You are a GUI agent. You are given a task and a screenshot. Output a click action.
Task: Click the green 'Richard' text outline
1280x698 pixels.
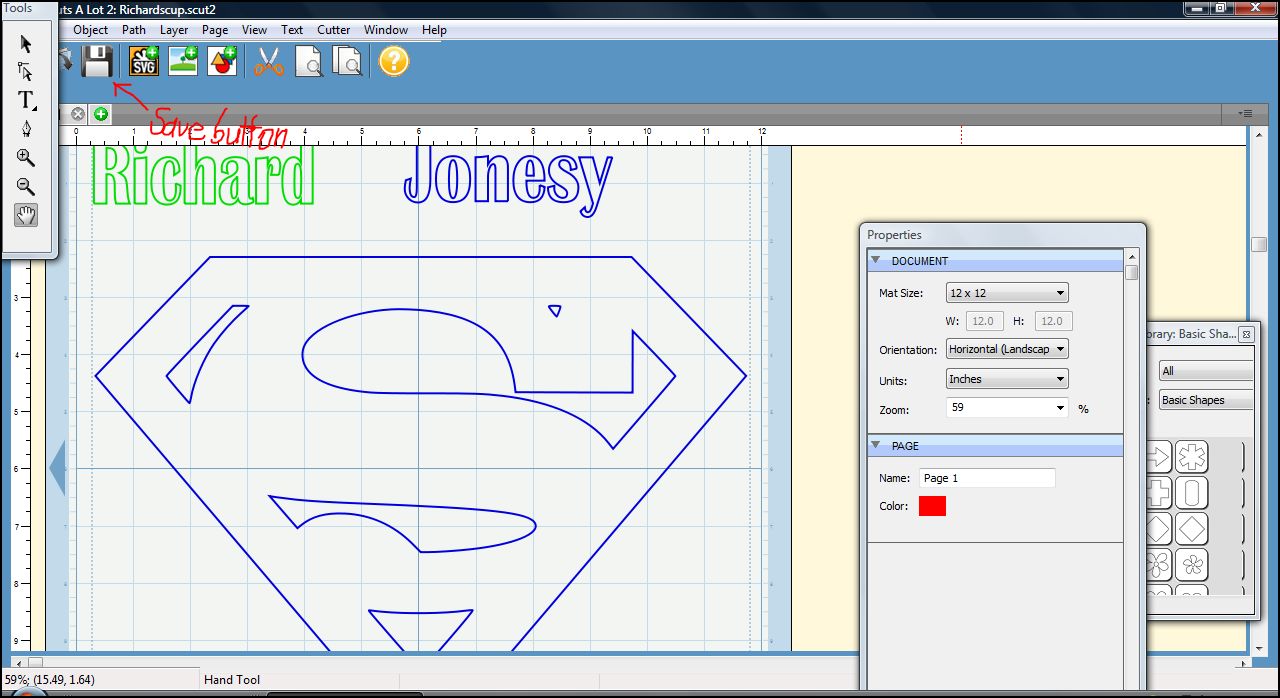tap(203, 178)
